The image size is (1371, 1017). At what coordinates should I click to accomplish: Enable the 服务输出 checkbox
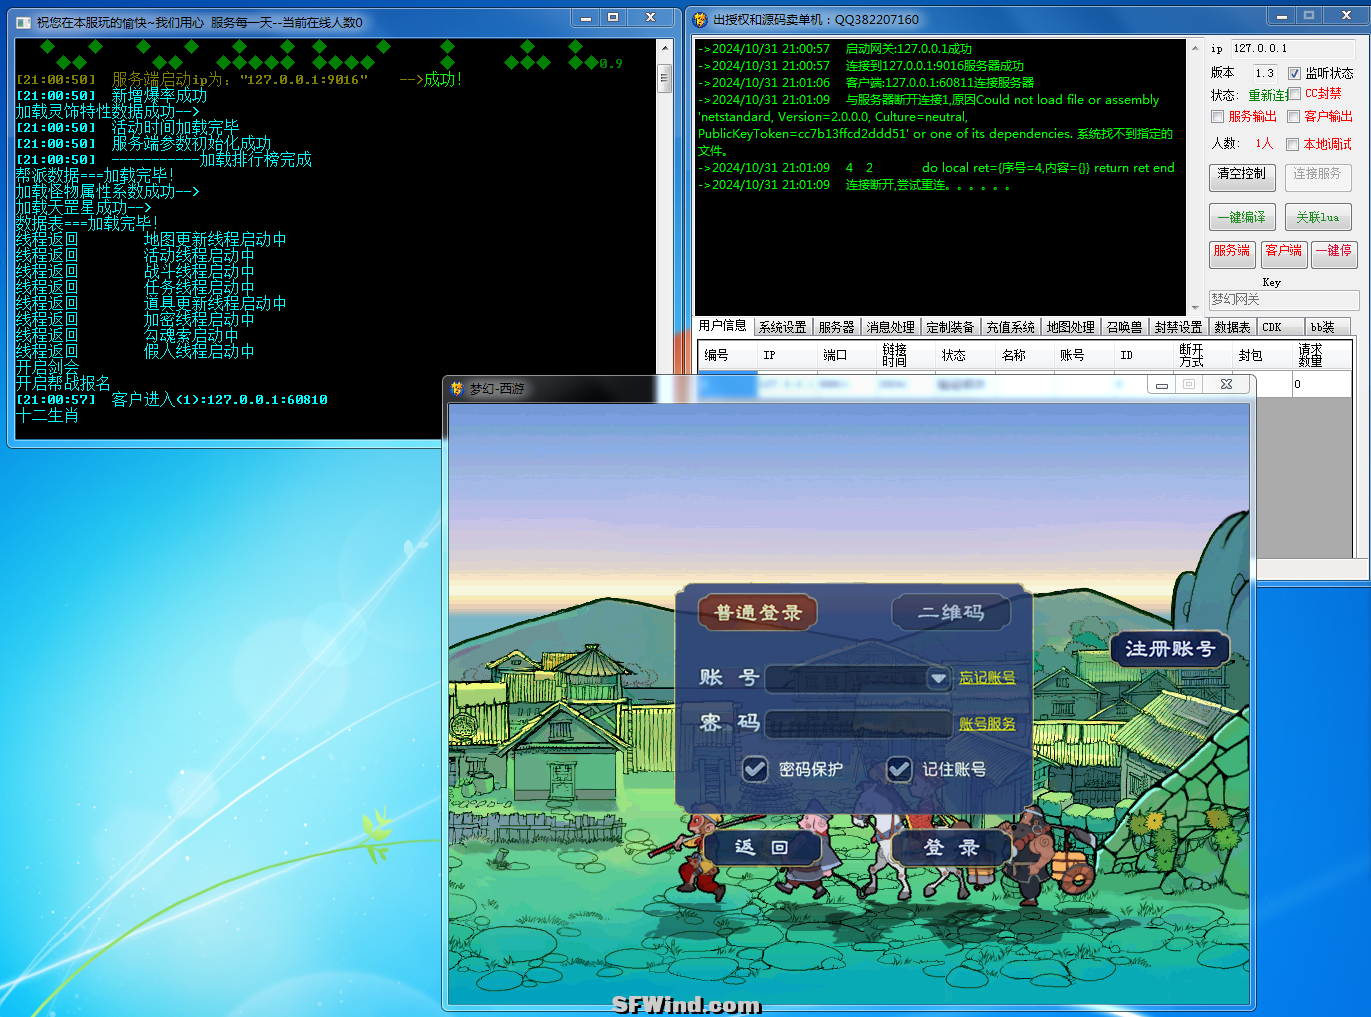(x=1217, y=117)
